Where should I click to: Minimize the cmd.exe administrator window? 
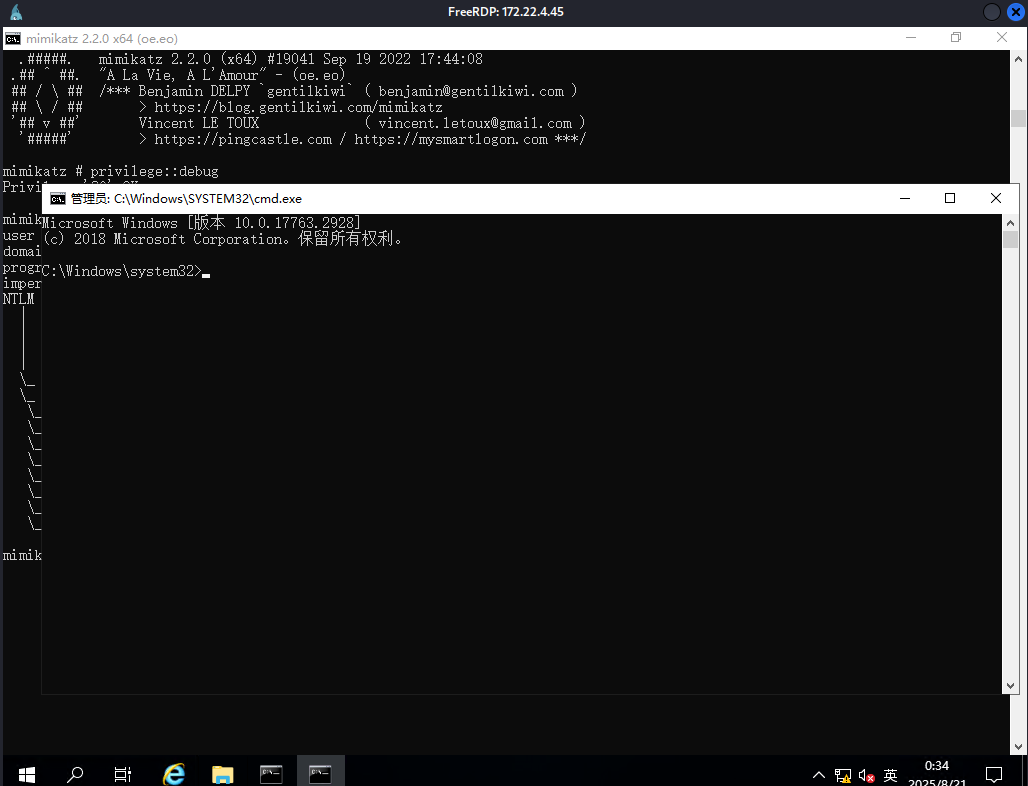pyautogui.click(x=905, y=198)
